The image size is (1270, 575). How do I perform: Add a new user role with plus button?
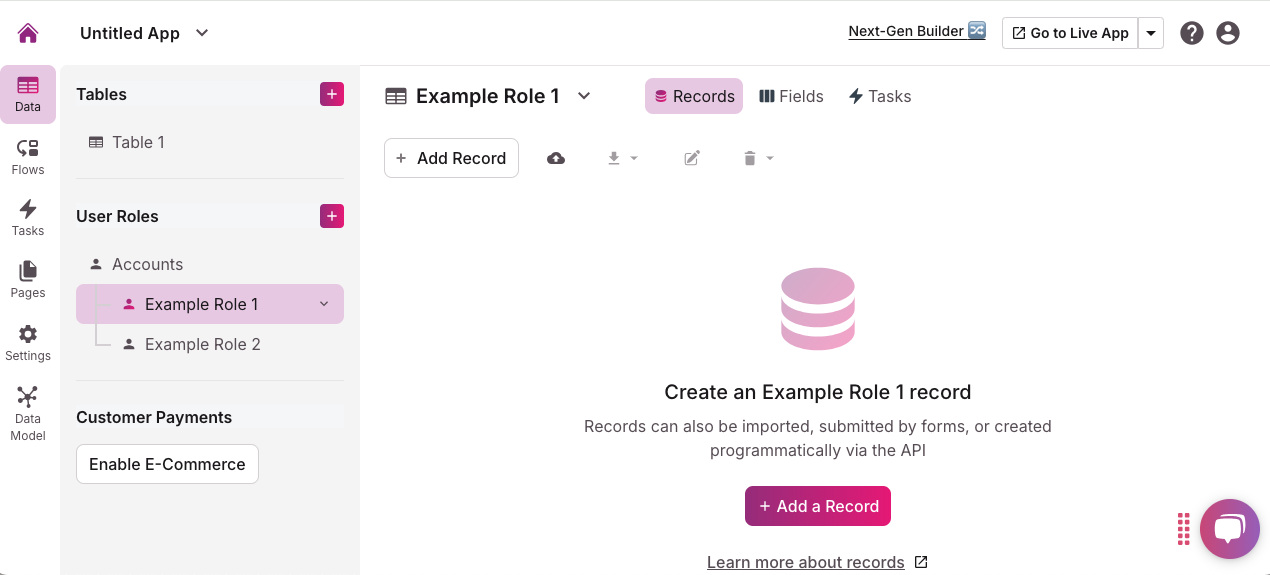point(332,216)
